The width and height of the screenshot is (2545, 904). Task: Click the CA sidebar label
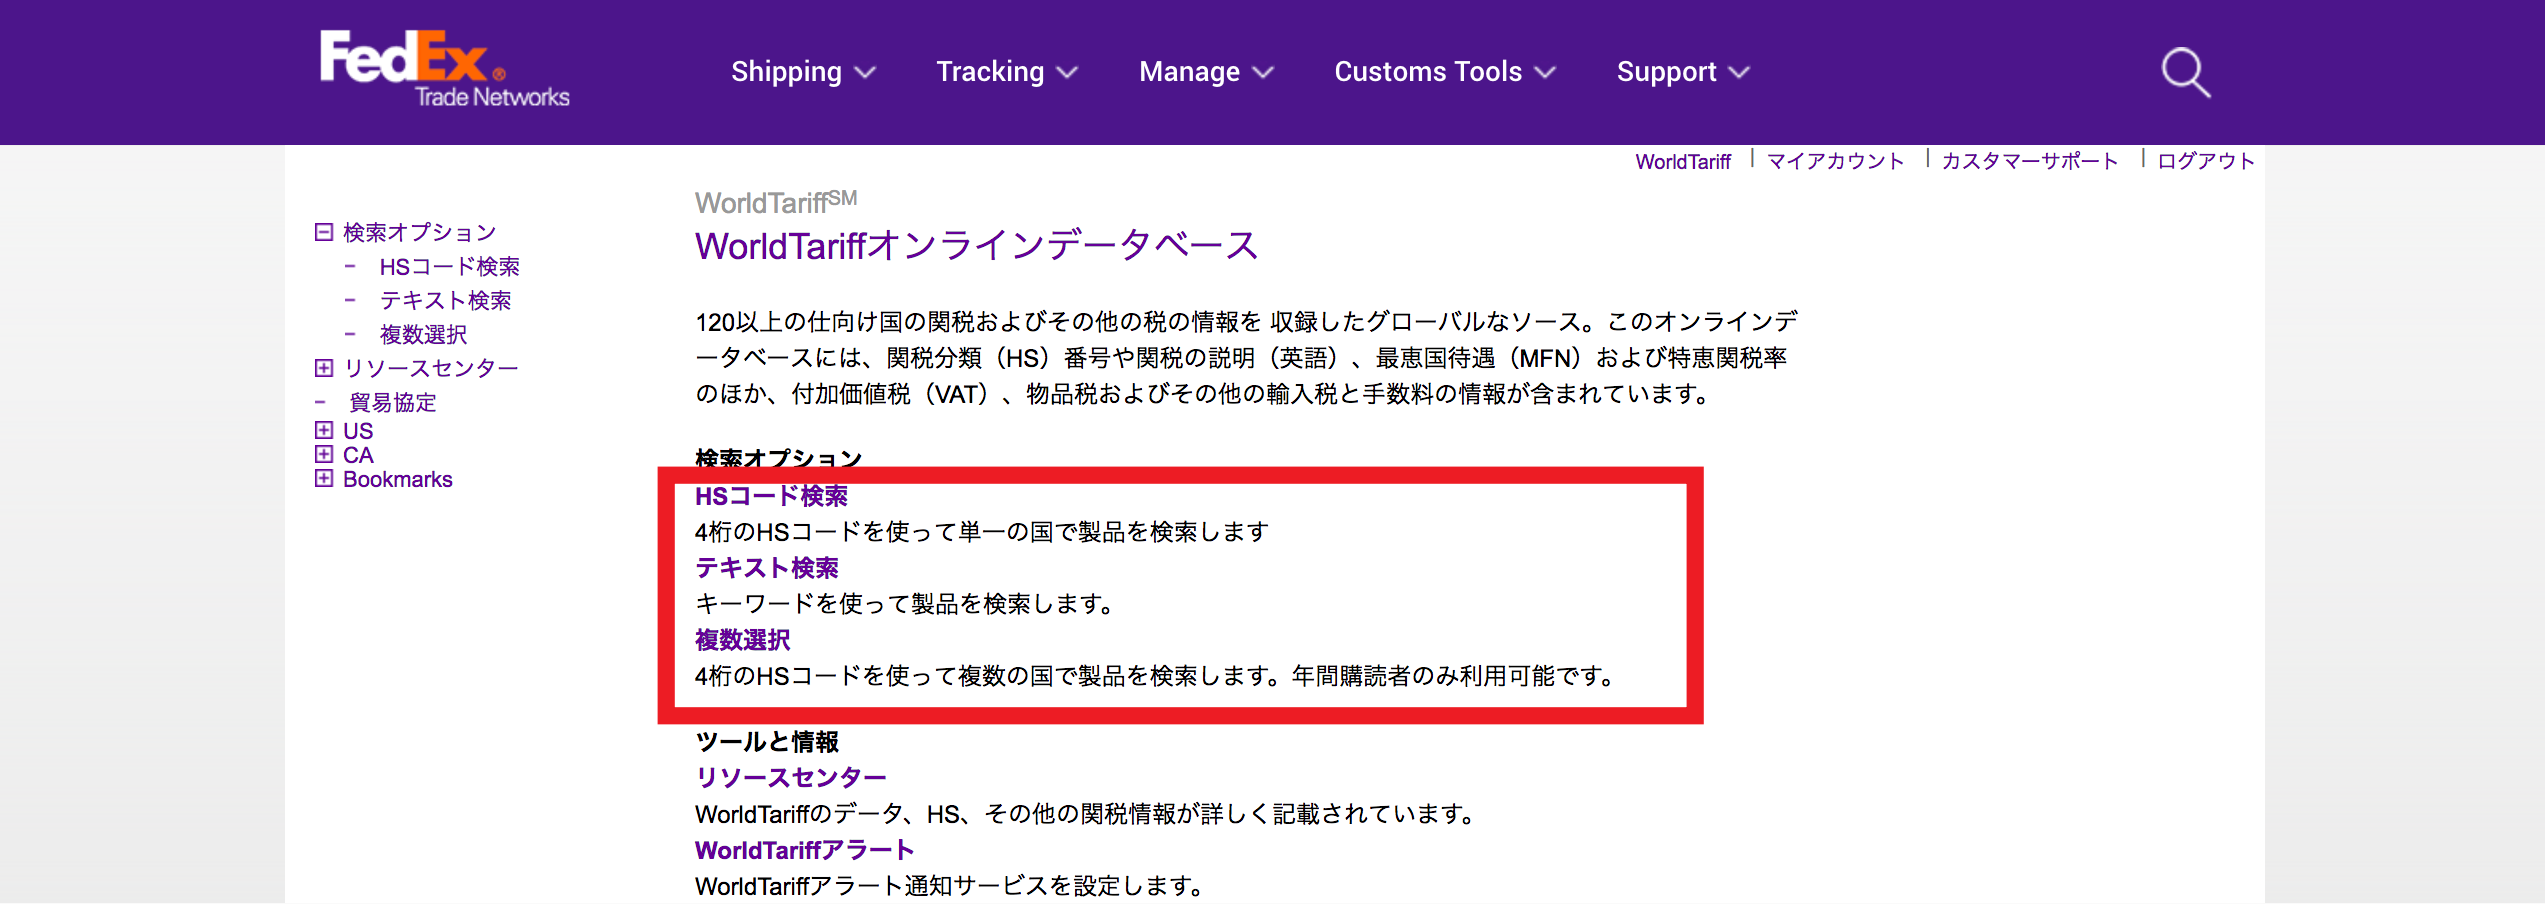click(358, 455)
